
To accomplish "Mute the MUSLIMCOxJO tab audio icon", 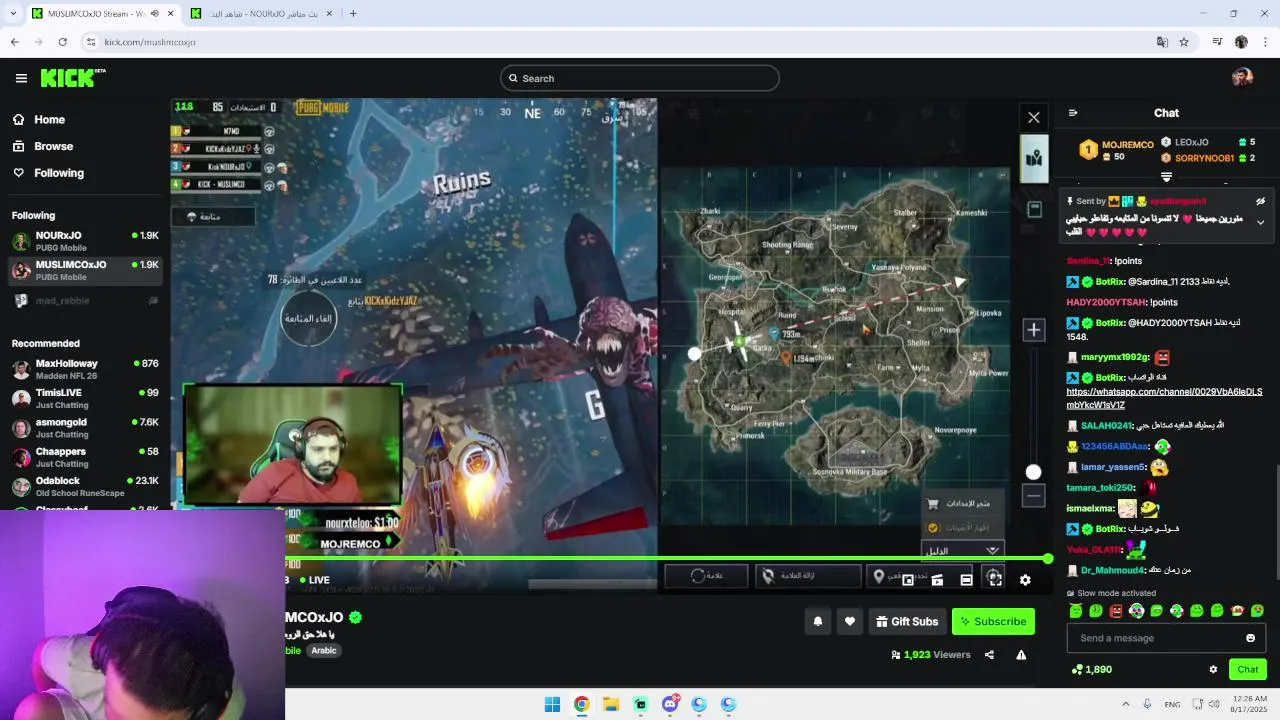I will [154, 13].
